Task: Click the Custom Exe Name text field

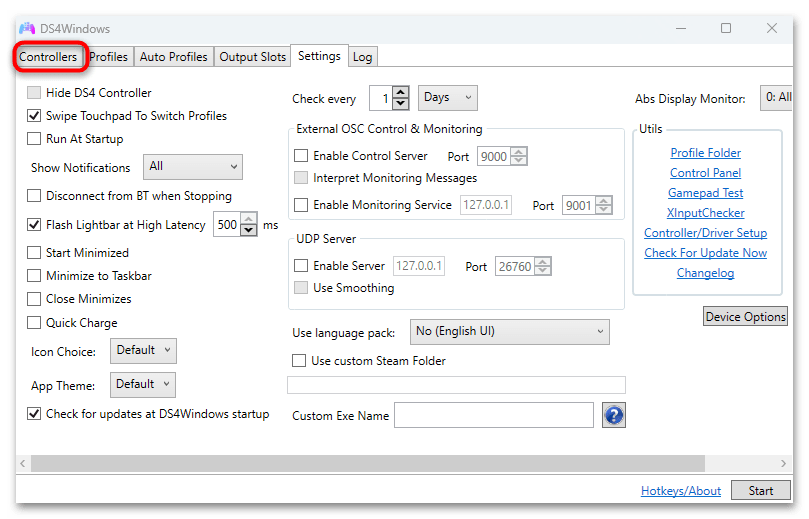Action: [494, 415]
